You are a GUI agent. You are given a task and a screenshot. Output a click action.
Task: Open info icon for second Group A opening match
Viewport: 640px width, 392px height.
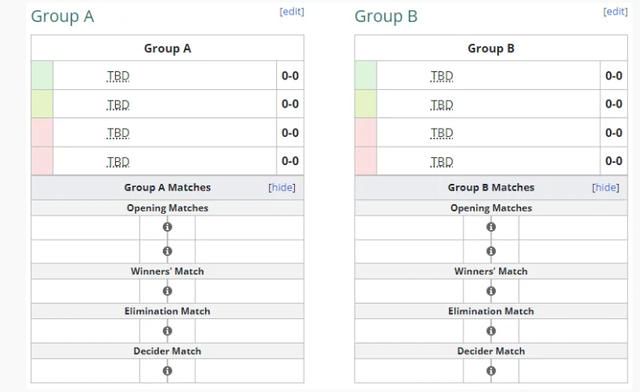(167, 251)
